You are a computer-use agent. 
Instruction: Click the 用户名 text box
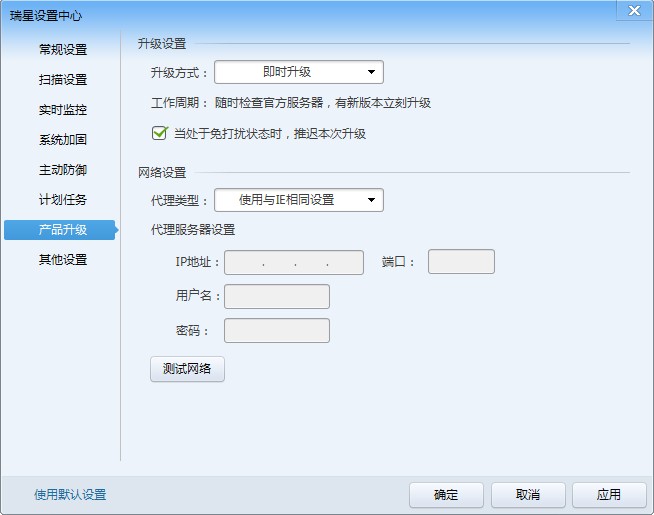277,297
